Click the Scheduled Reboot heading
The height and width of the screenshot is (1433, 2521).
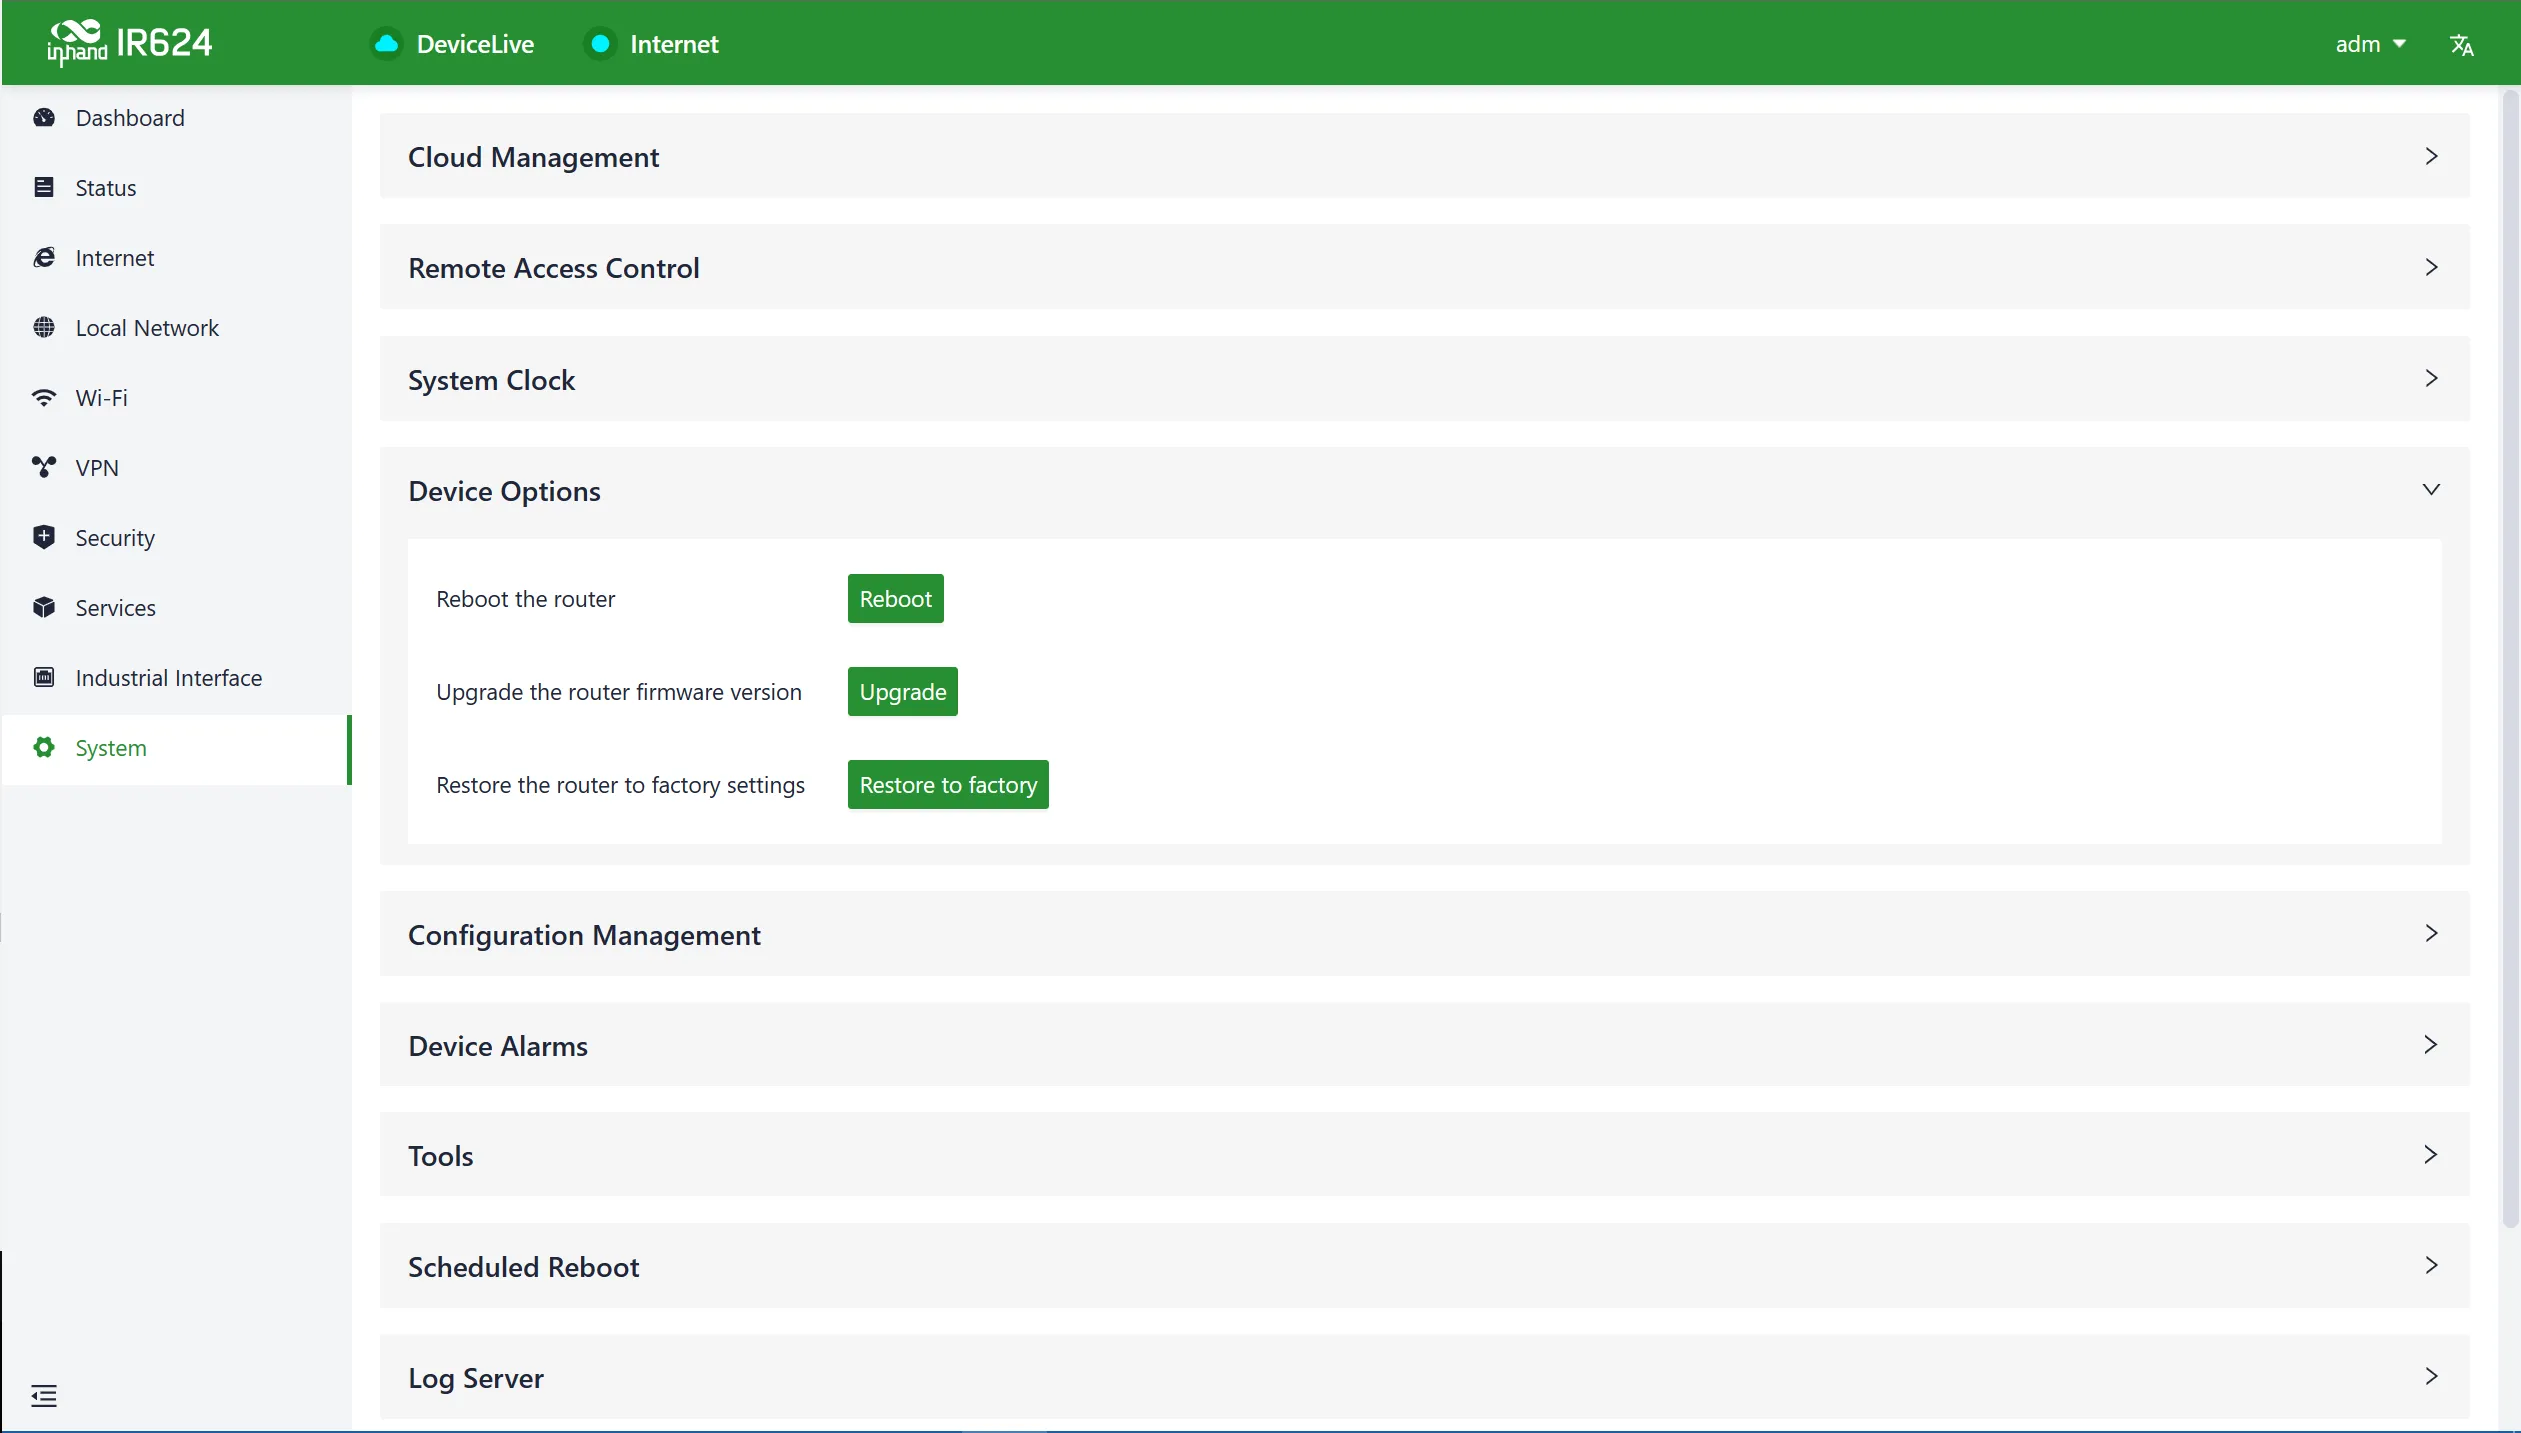pos(523,1267)
